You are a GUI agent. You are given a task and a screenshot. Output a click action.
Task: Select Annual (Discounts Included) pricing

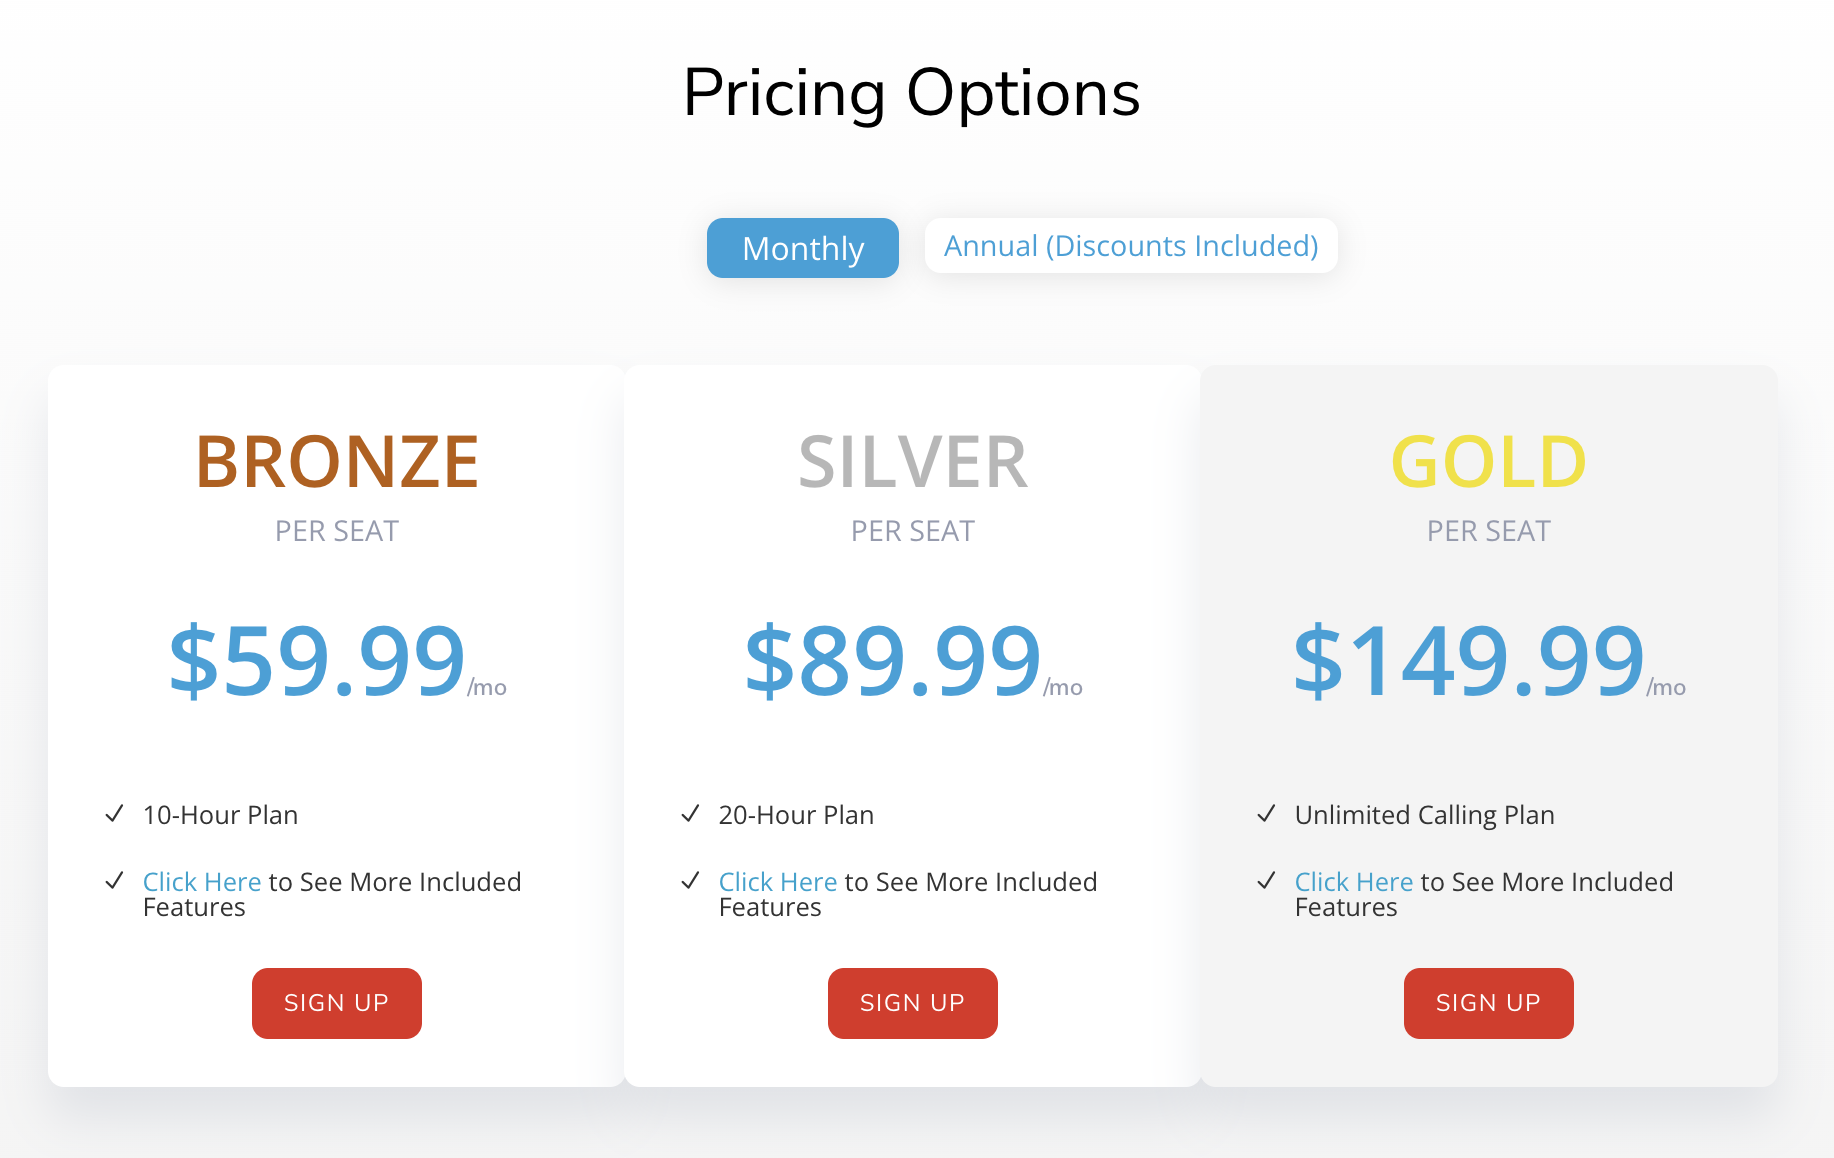(x=1130, y=246)
